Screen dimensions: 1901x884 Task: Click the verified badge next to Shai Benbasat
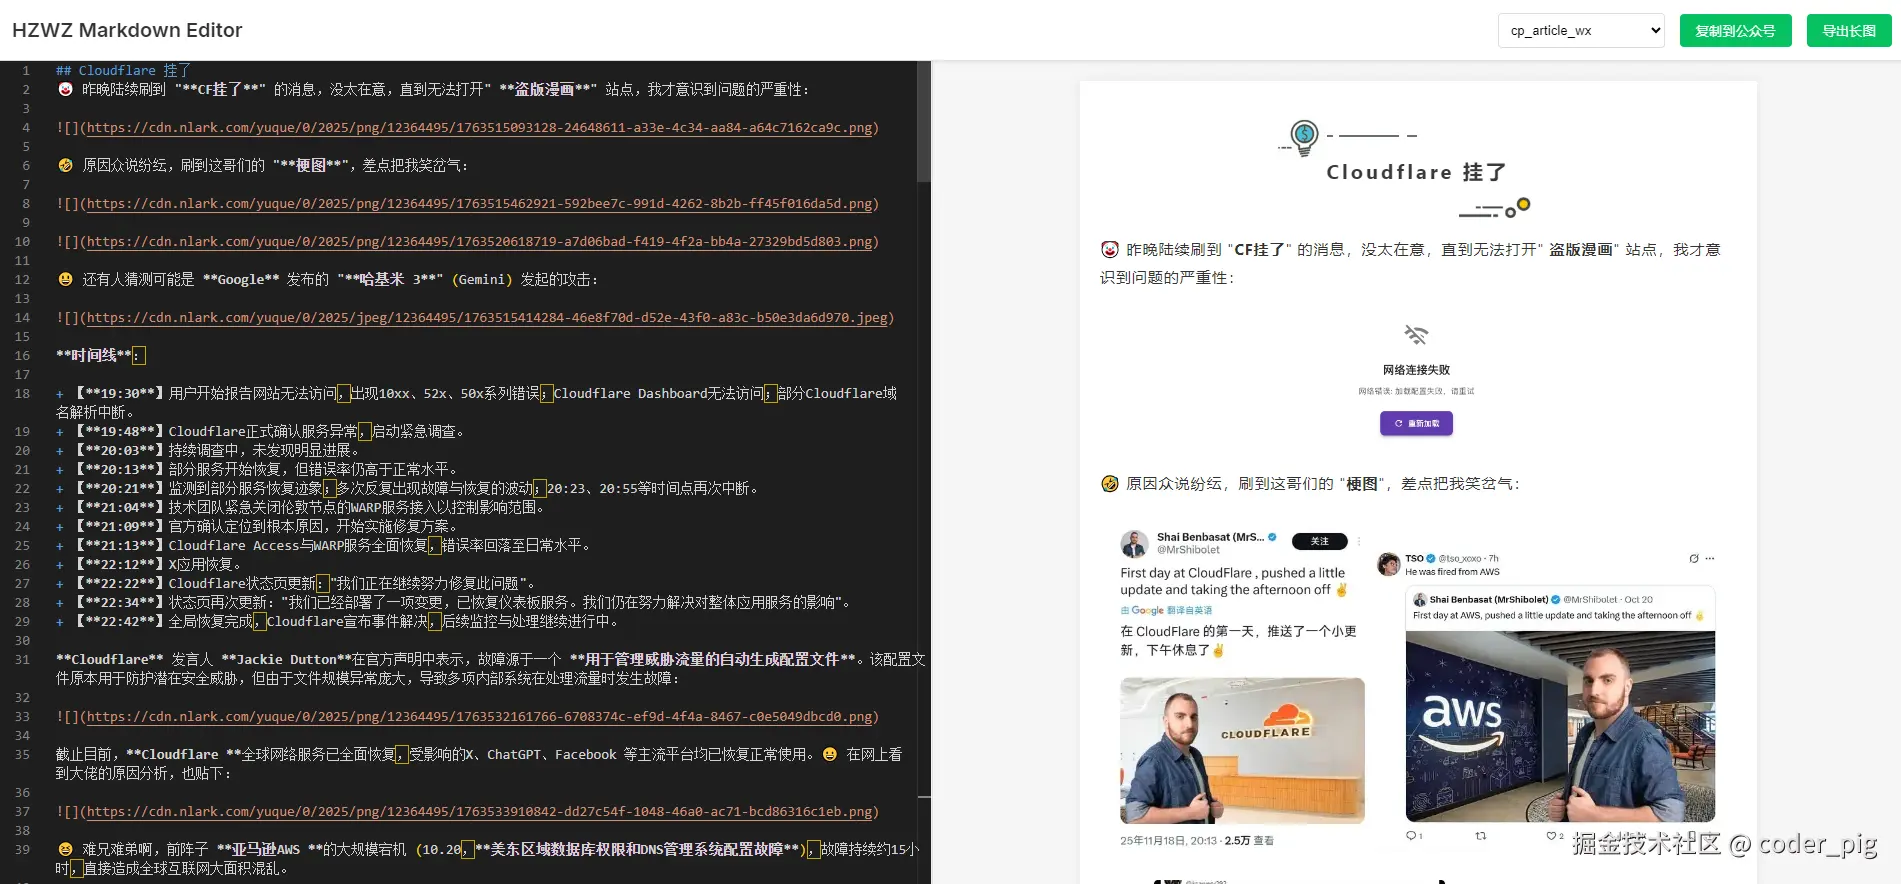(x=1272, y=537)
